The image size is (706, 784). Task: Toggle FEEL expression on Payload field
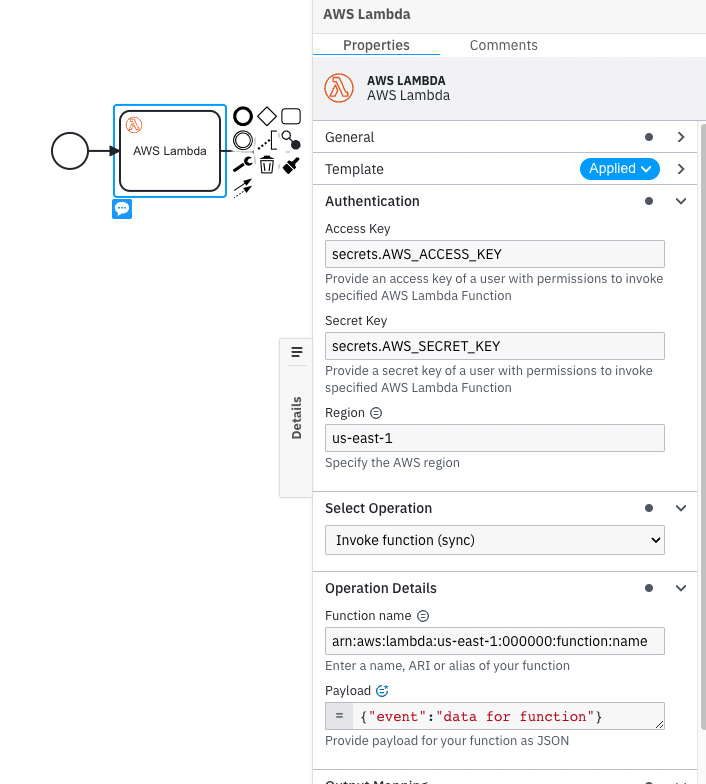pos(382,691)
